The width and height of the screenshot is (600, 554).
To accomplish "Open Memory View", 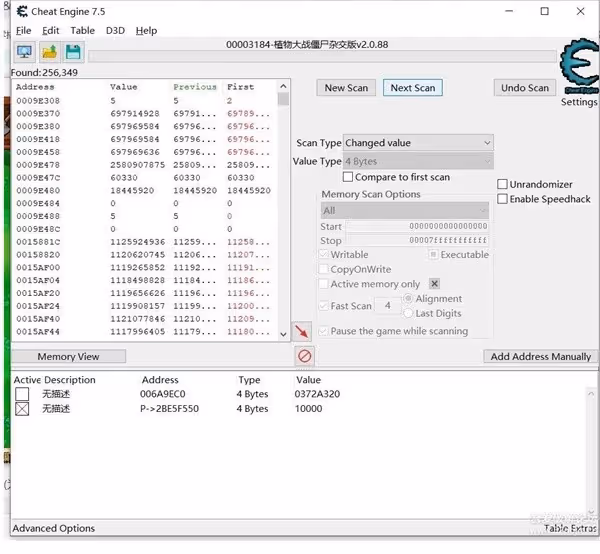I will pyautogui.click(x=68, y=357).
